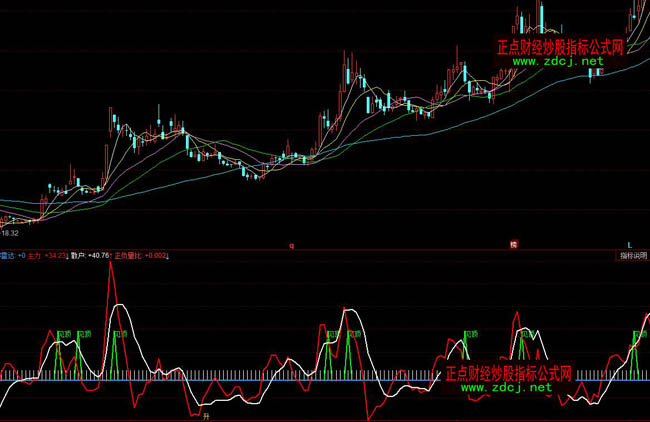Image resolution: width=650 pixels, height=422 pixels.
Task: Click the 见顶 marker beside the tallest red spike
Action: 122,332
